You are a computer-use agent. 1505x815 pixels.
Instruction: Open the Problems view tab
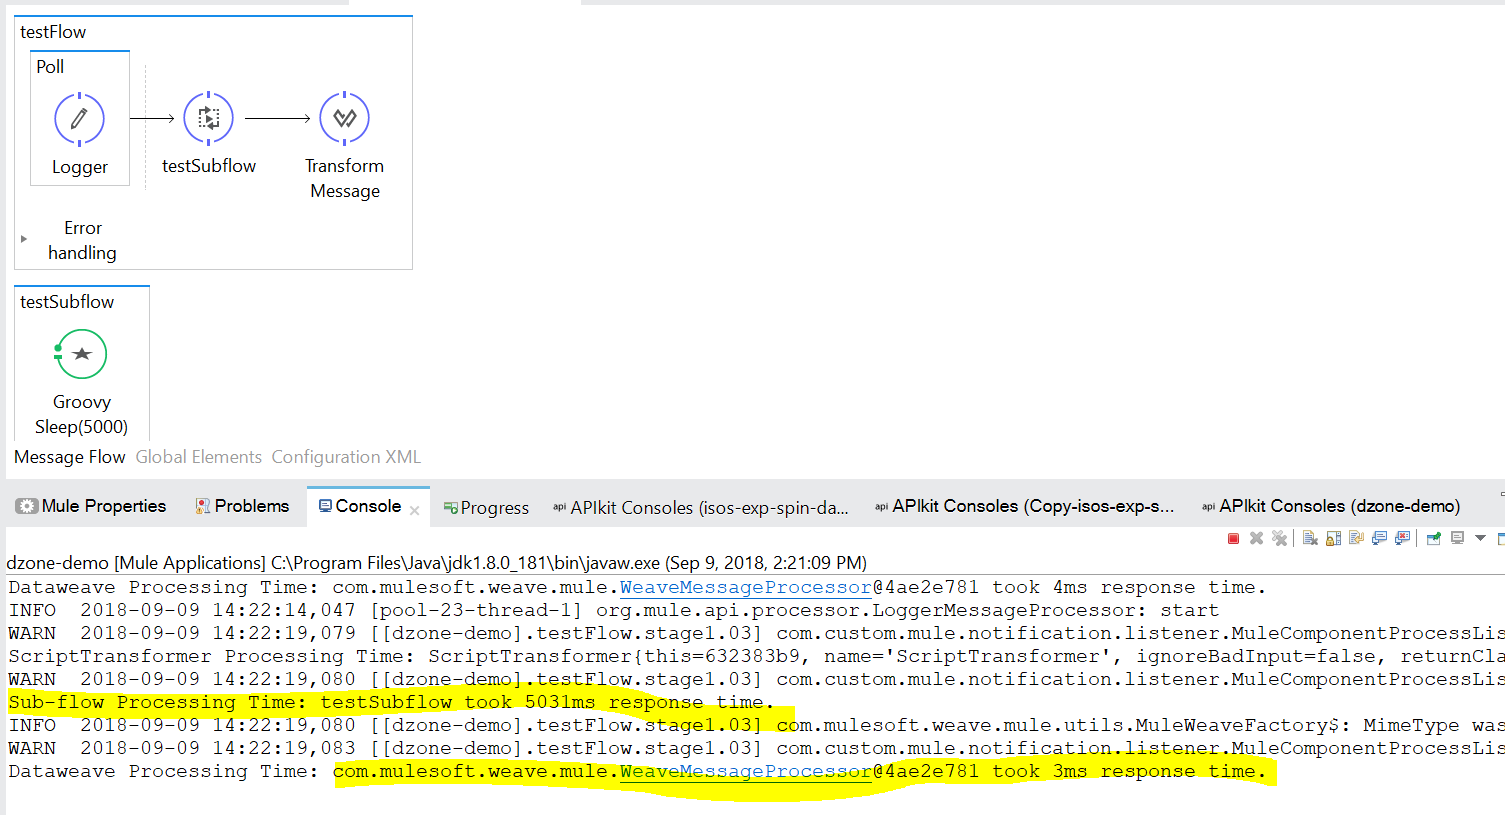[242, 506]
